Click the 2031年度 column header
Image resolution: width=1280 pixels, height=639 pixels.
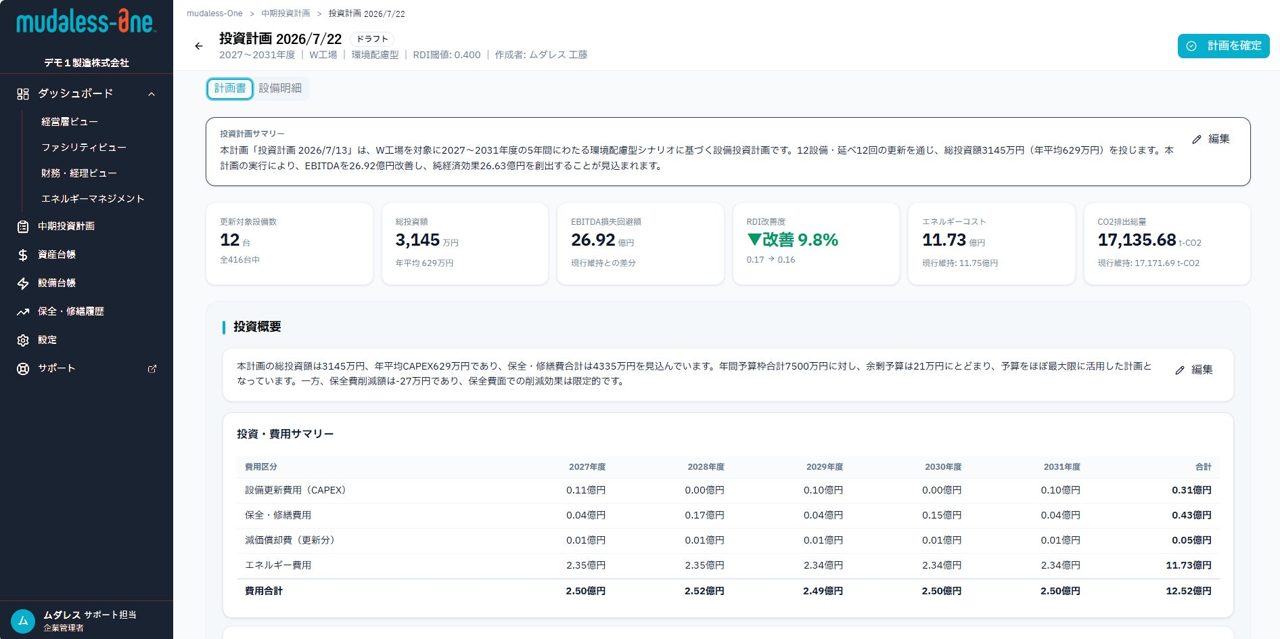point(1062,467)
